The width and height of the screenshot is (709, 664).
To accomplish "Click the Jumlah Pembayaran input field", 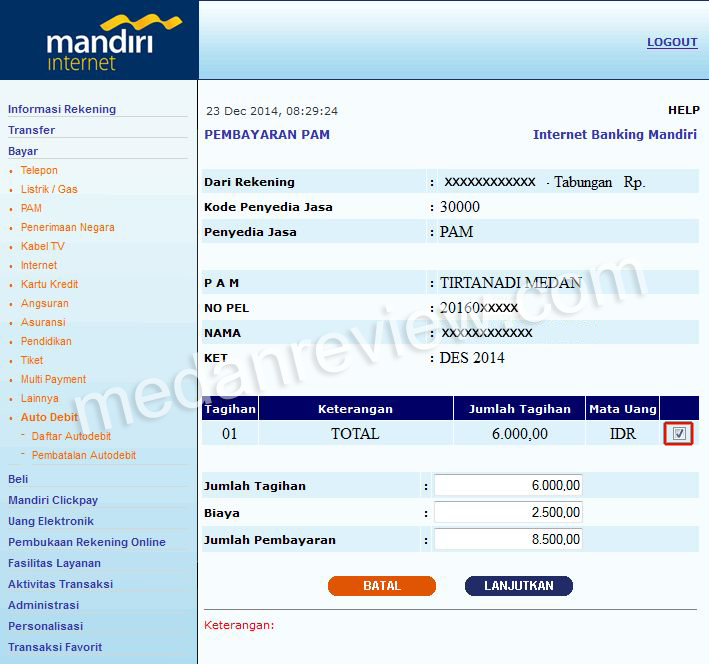I will coord(508,539).
